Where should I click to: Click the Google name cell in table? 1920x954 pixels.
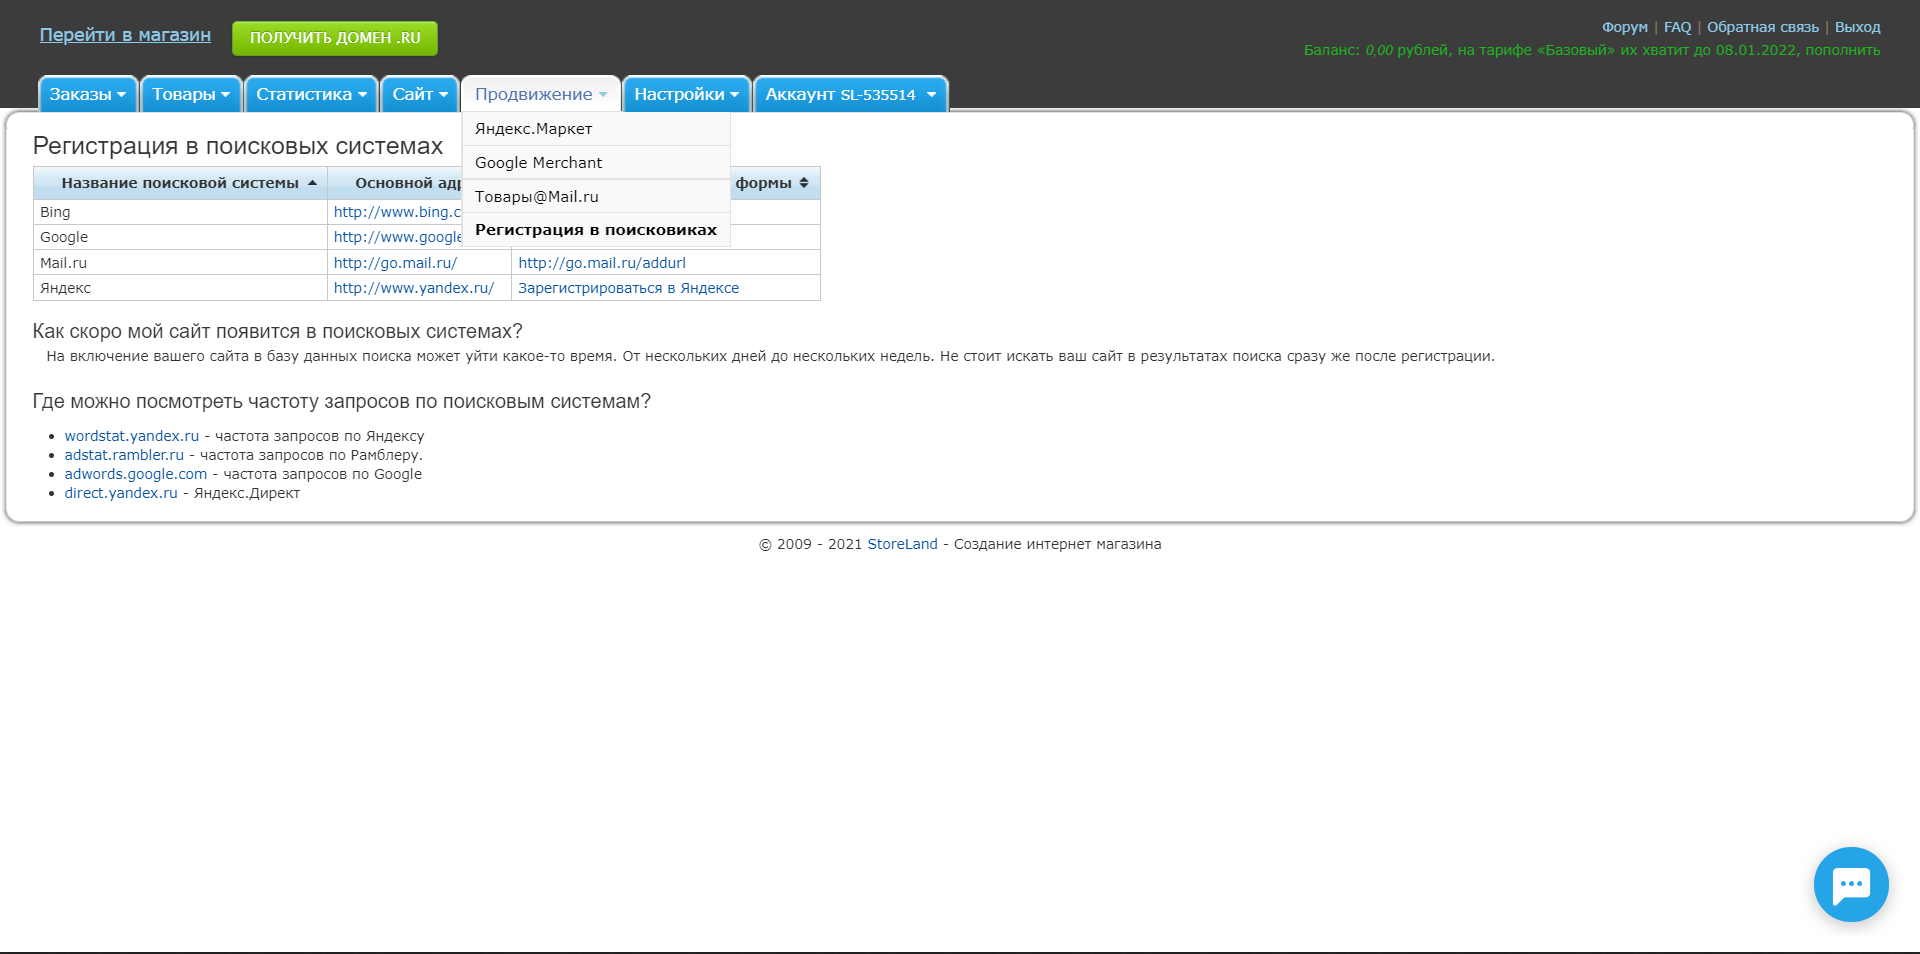180,237
